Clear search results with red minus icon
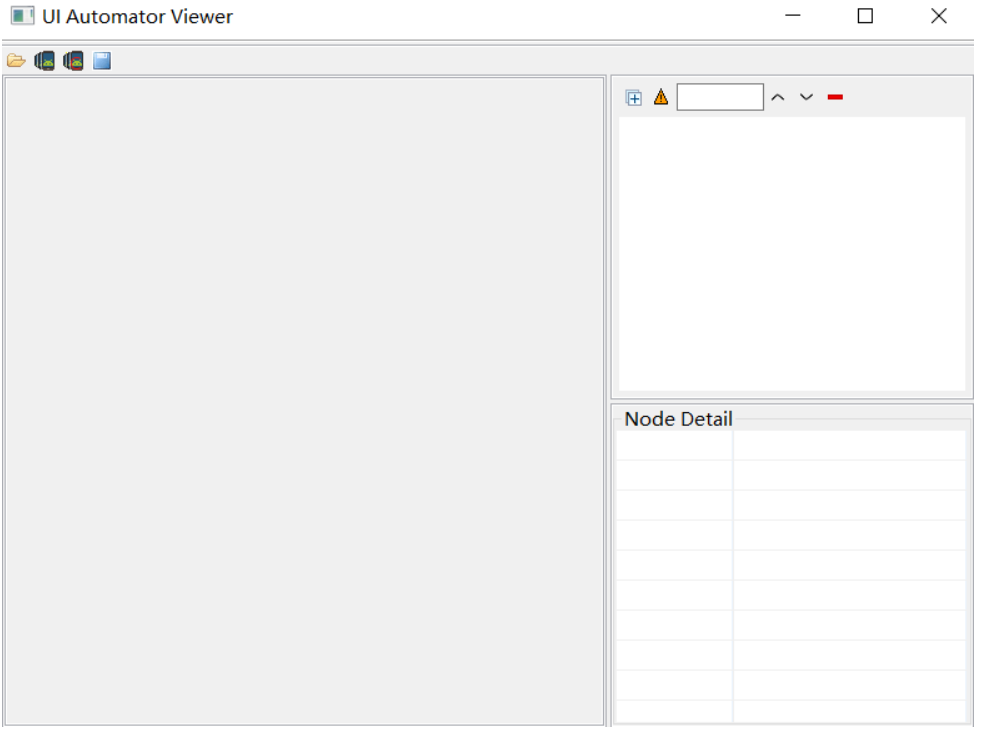Image resolution: width=982 pixels, height=738 pixels. pos(835,97)
